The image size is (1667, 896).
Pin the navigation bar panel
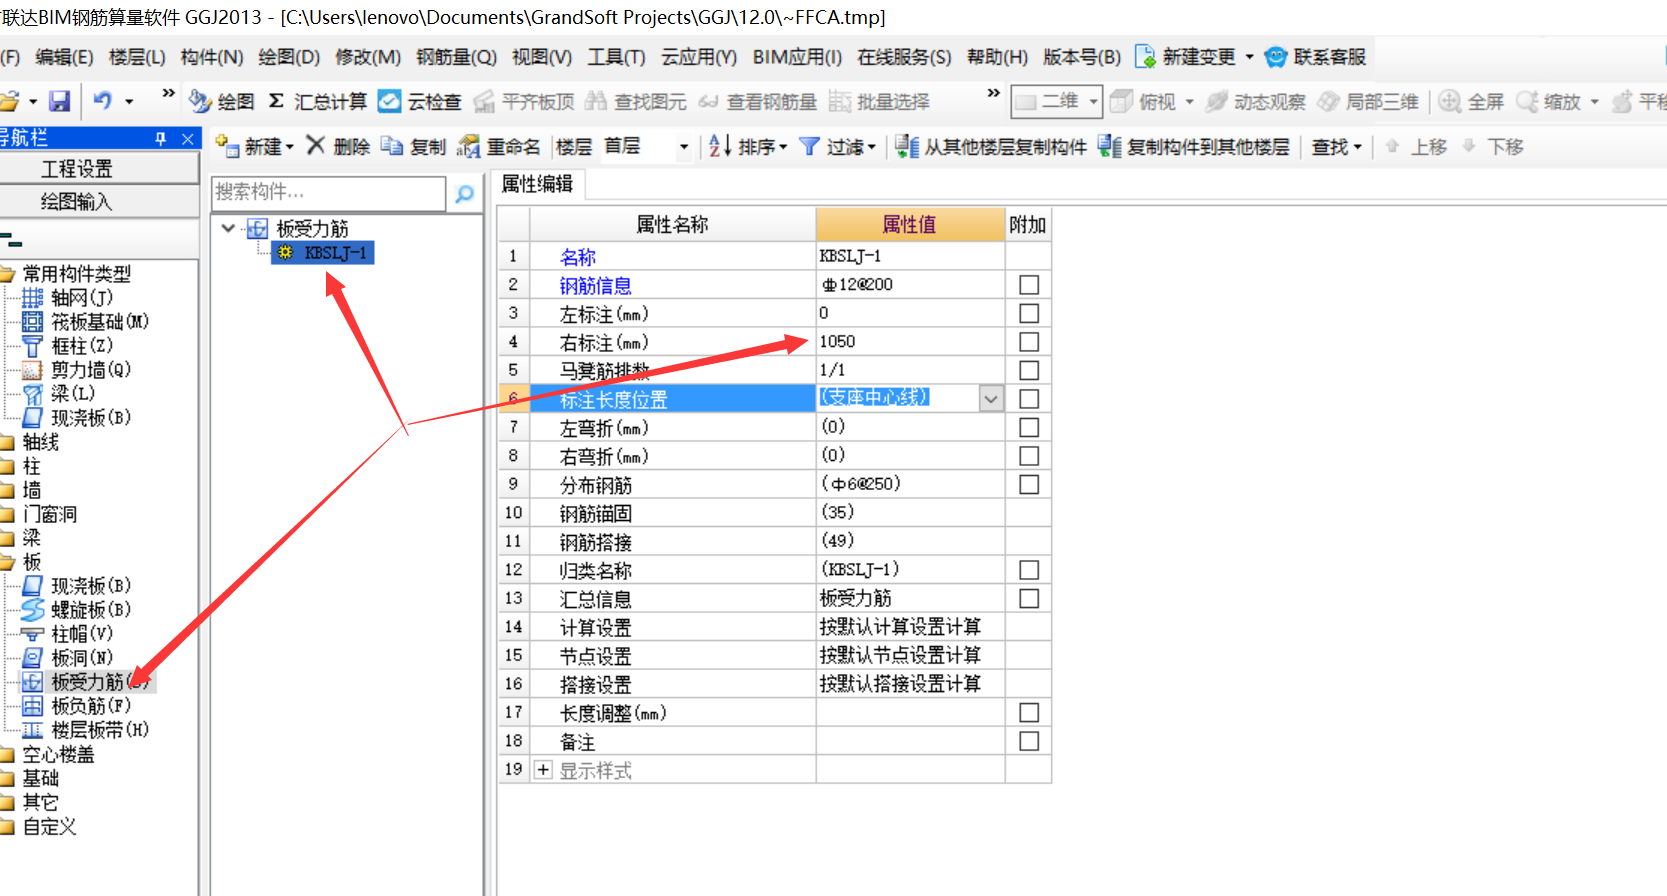161,138
